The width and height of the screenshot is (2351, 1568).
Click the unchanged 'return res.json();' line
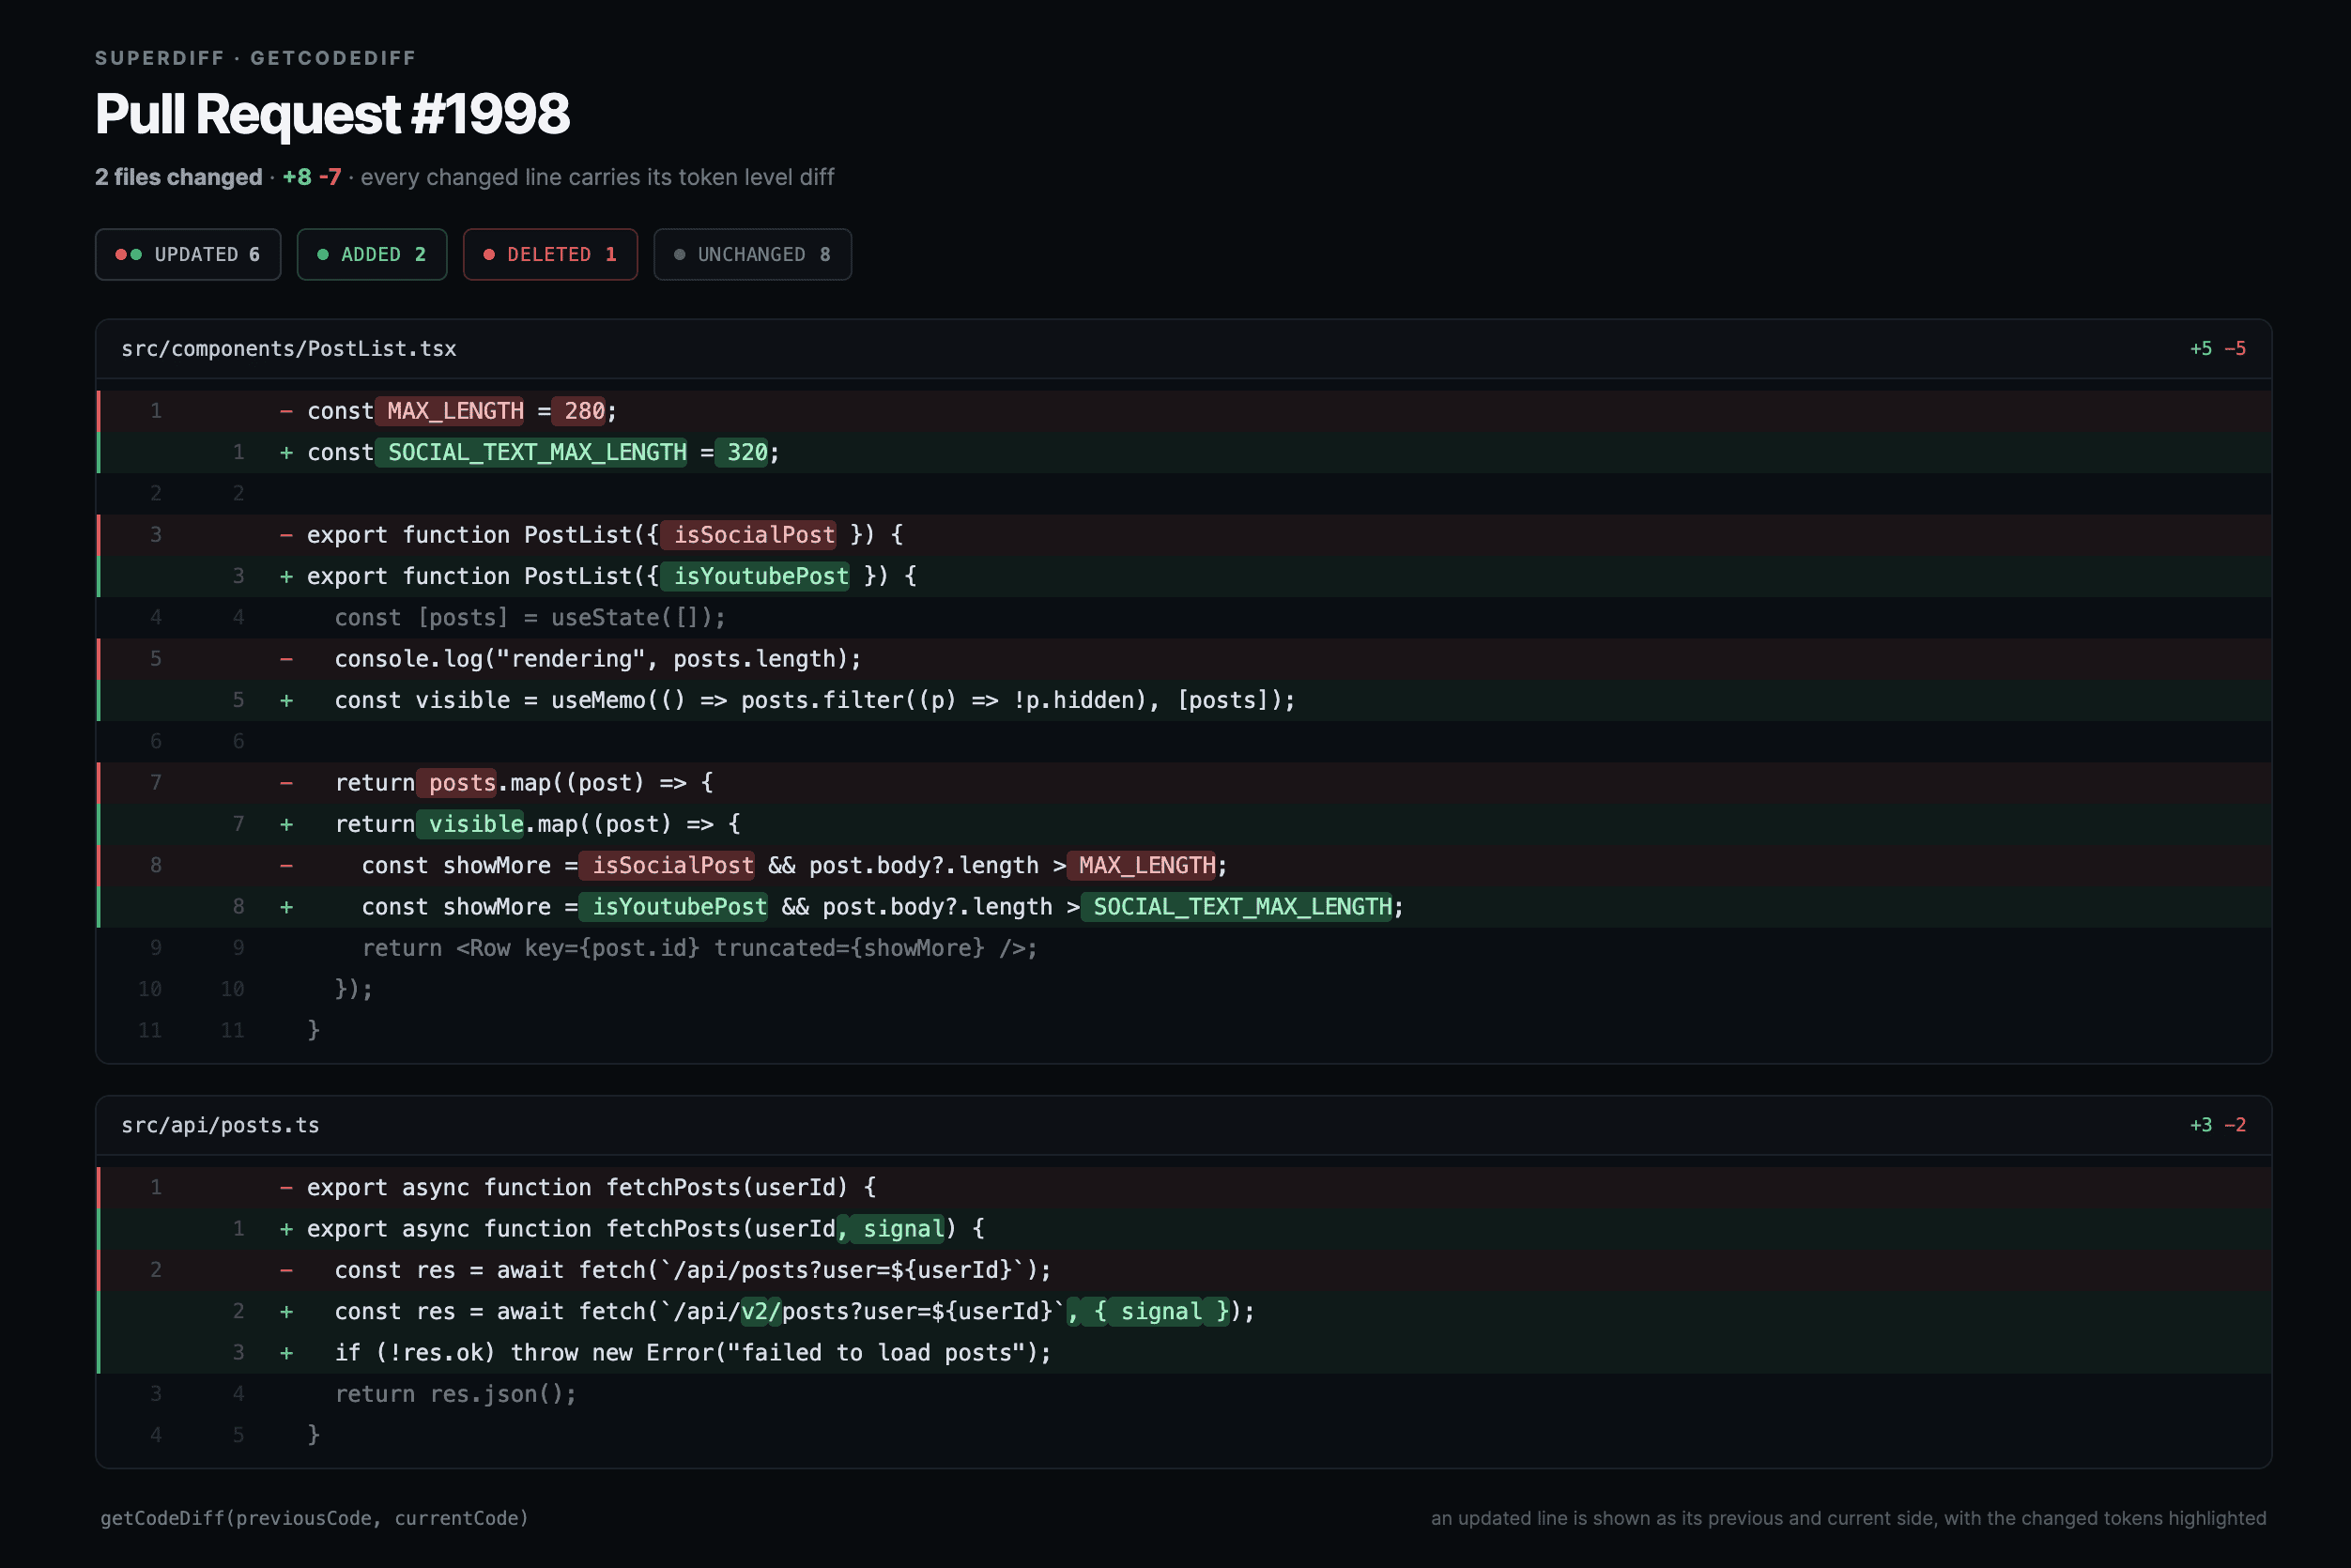(x=1183, y=1394)
